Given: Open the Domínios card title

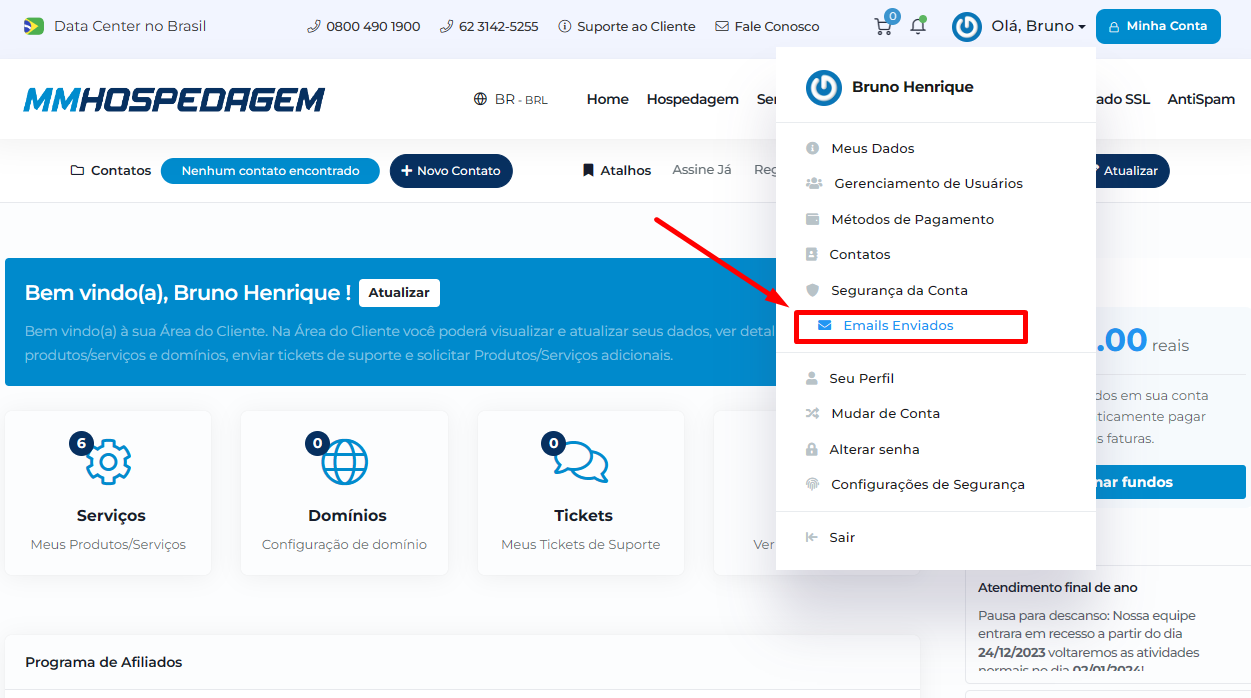Looking at the screenshot, I should [x=347, y=516].
